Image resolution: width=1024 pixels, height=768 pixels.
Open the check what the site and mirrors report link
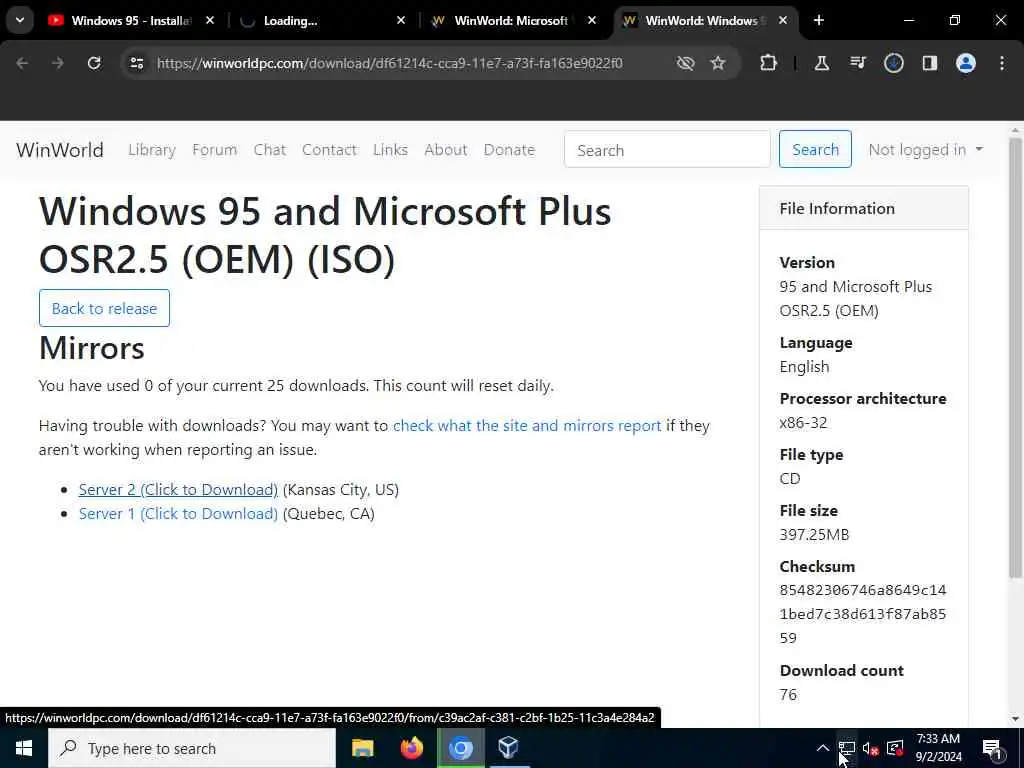pos(526,426)
